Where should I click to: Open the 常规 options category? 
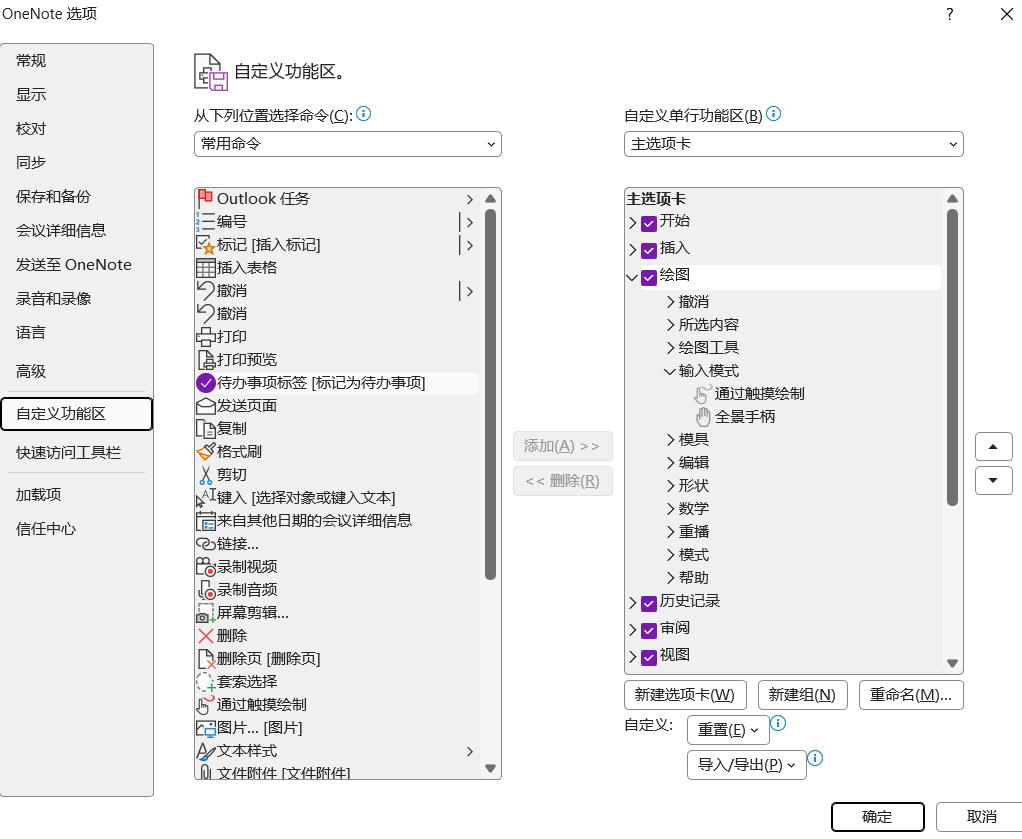[76, 61]
